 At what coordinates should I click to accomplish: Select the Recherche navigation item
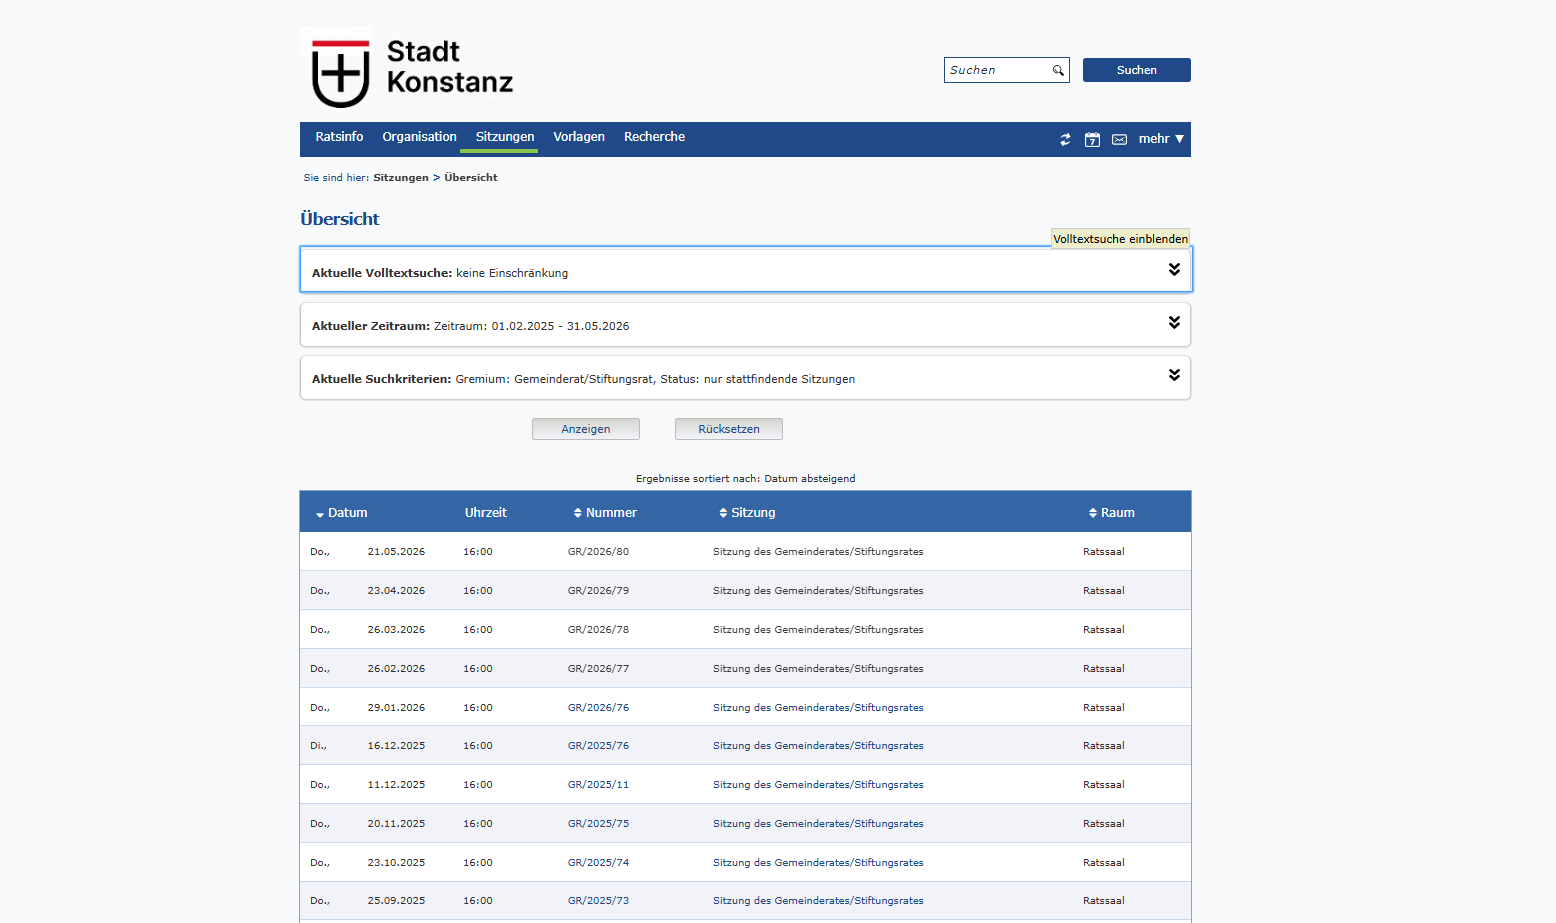[x=654, y=137]
